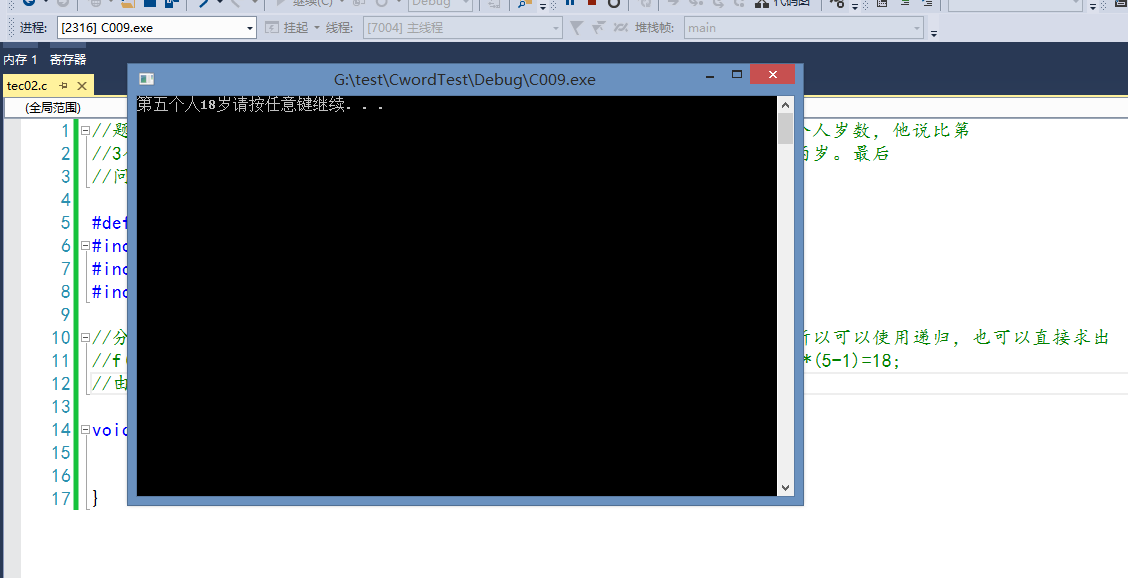Maximize the C009.exe console window

coord(737,74)
